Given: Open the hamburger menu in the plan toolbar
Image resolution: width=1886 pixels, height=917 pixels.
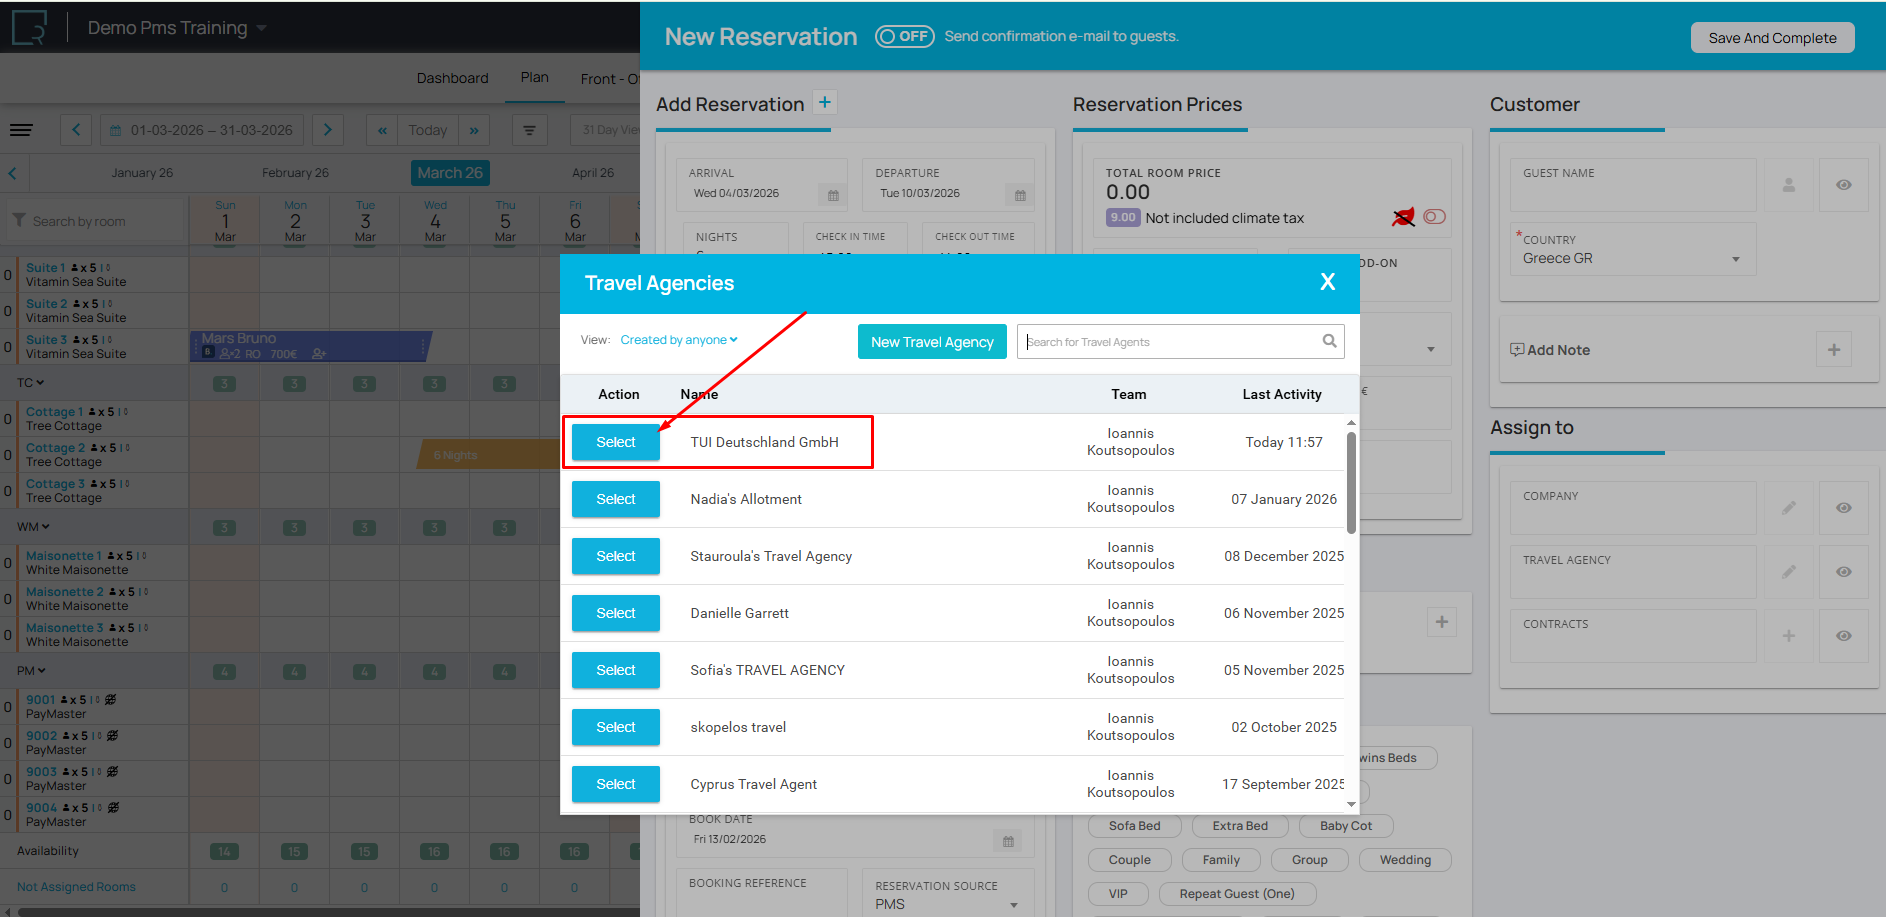Looking at the screenshot, I should tap(21, 130).
